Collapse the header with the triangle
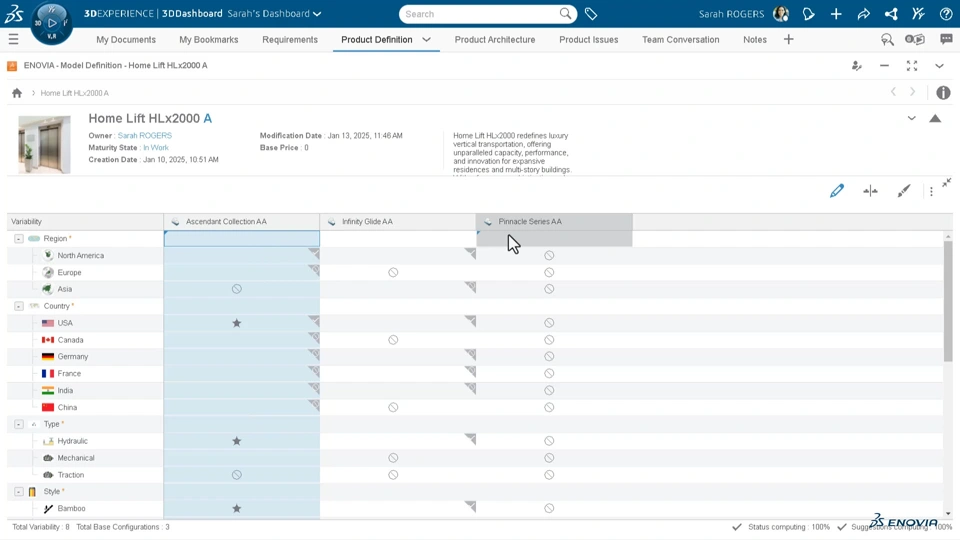 [x=935, y=118]
